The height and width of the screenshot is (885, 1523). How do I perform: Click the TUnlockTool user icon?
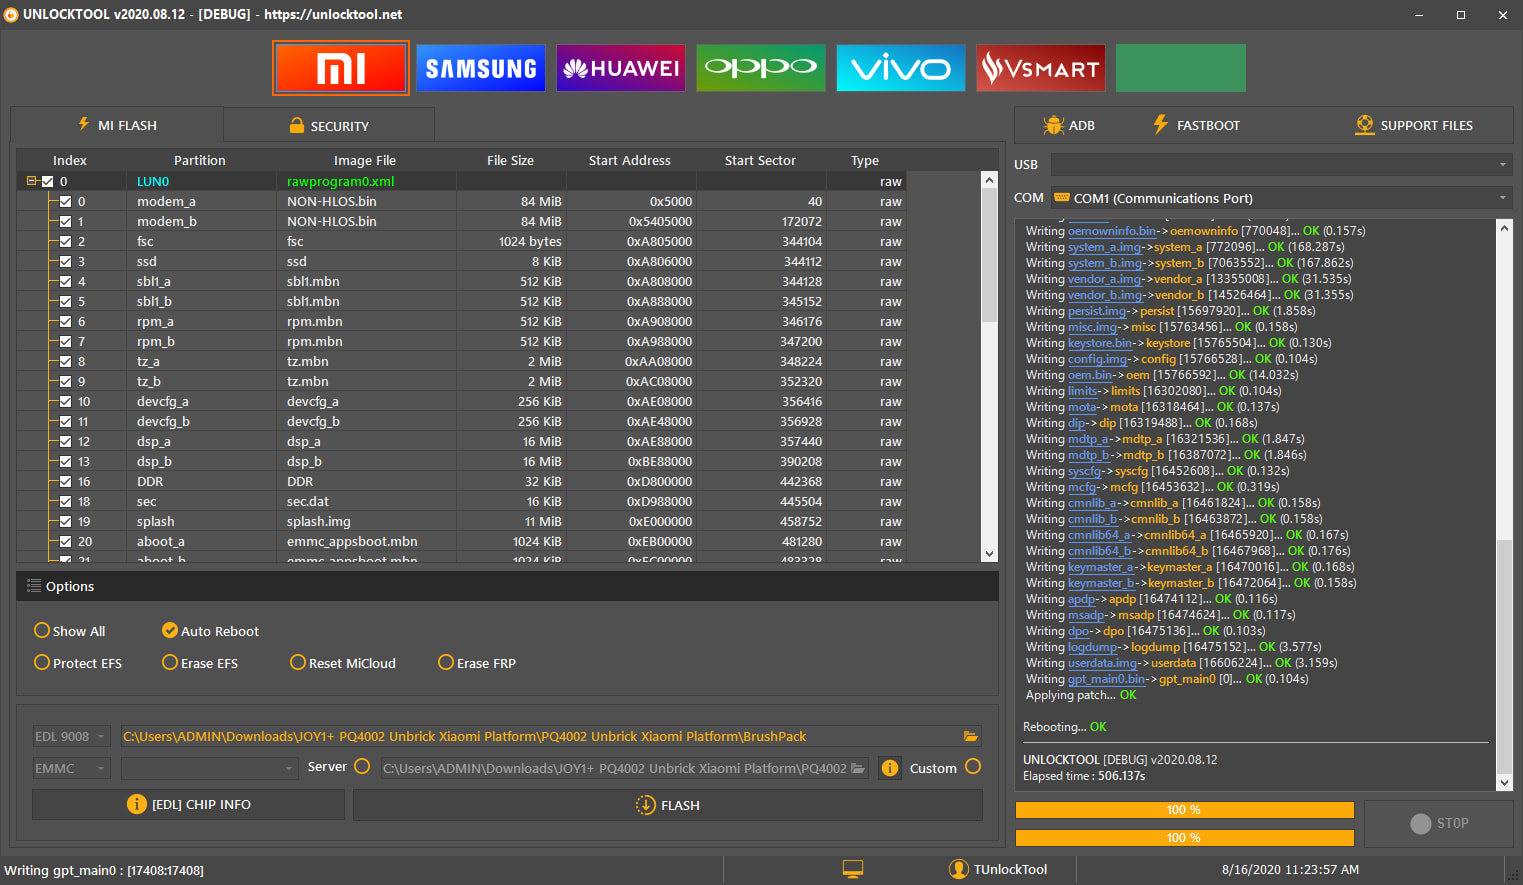[959, 869]
